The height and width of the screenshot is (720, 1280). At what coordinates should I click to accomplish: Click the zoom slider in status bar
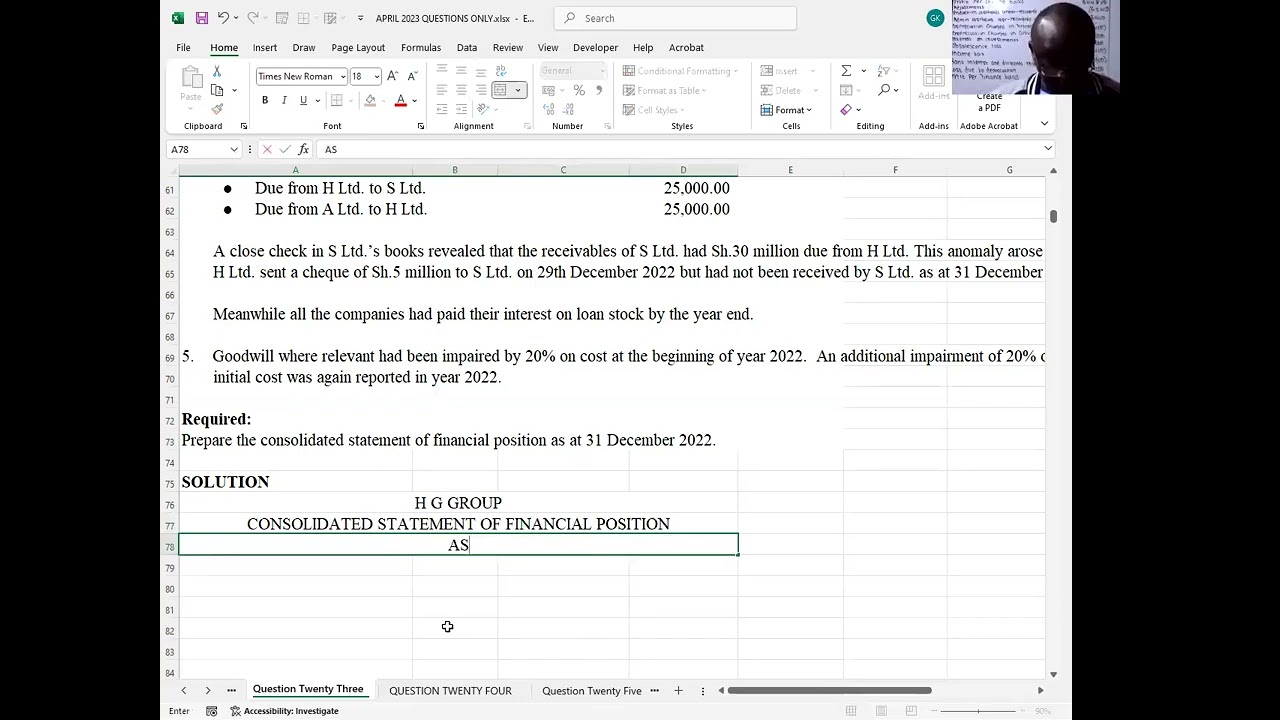pos(978,711)
